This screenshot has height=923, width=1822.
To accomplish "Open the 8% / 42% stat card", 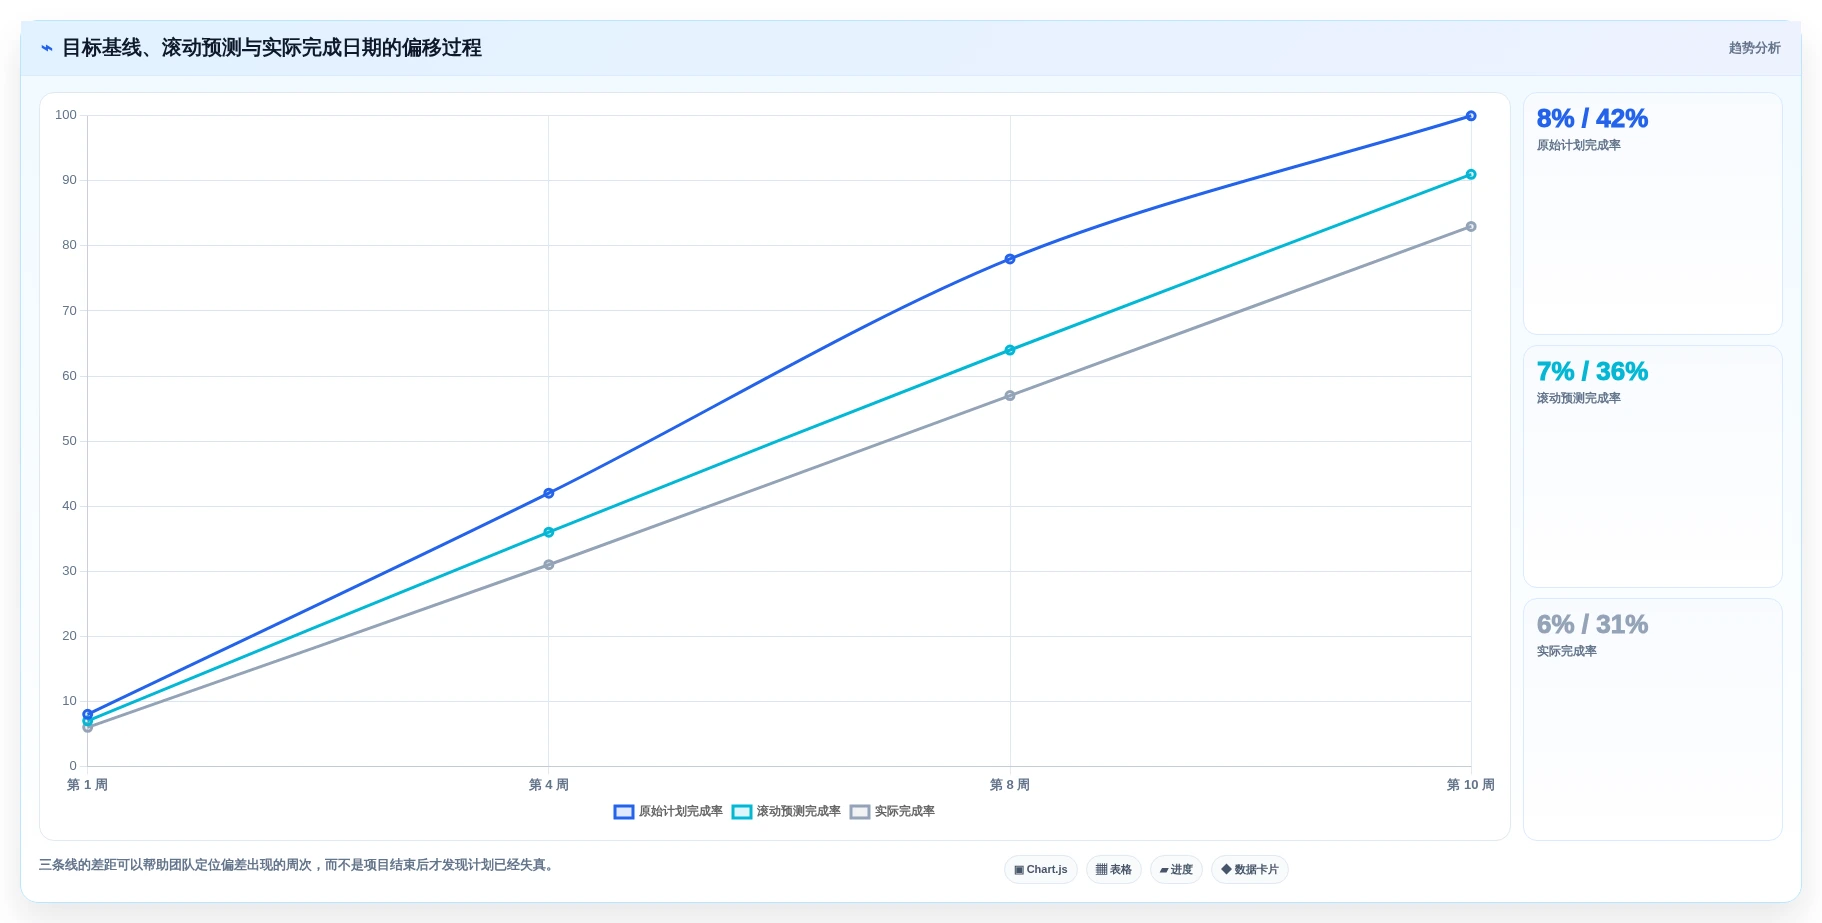I will [x=1652, y=214].
